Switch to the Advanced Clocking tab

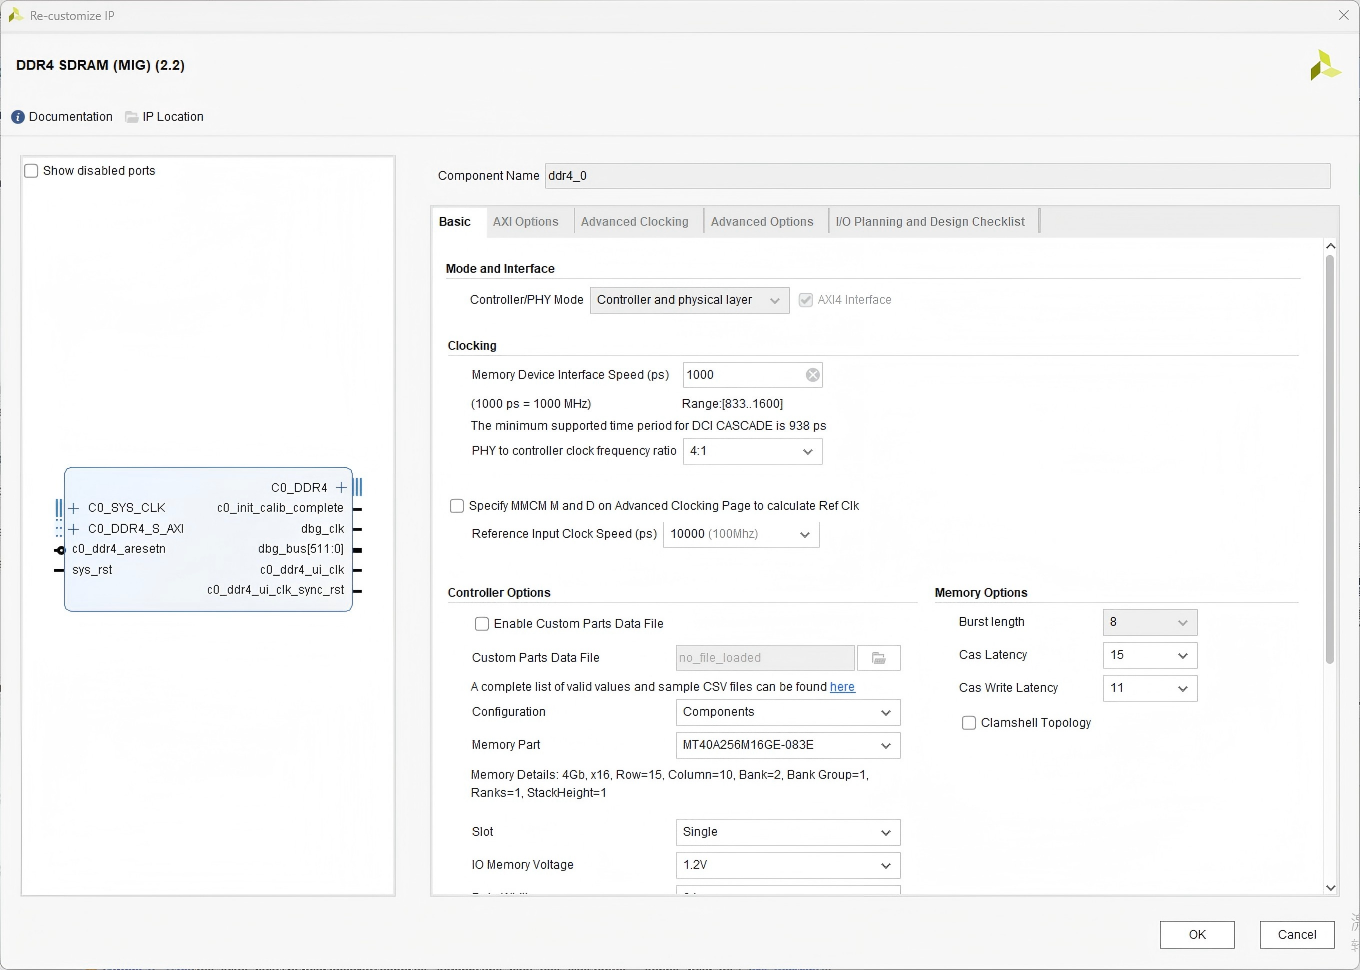click(x=635, y=222)
